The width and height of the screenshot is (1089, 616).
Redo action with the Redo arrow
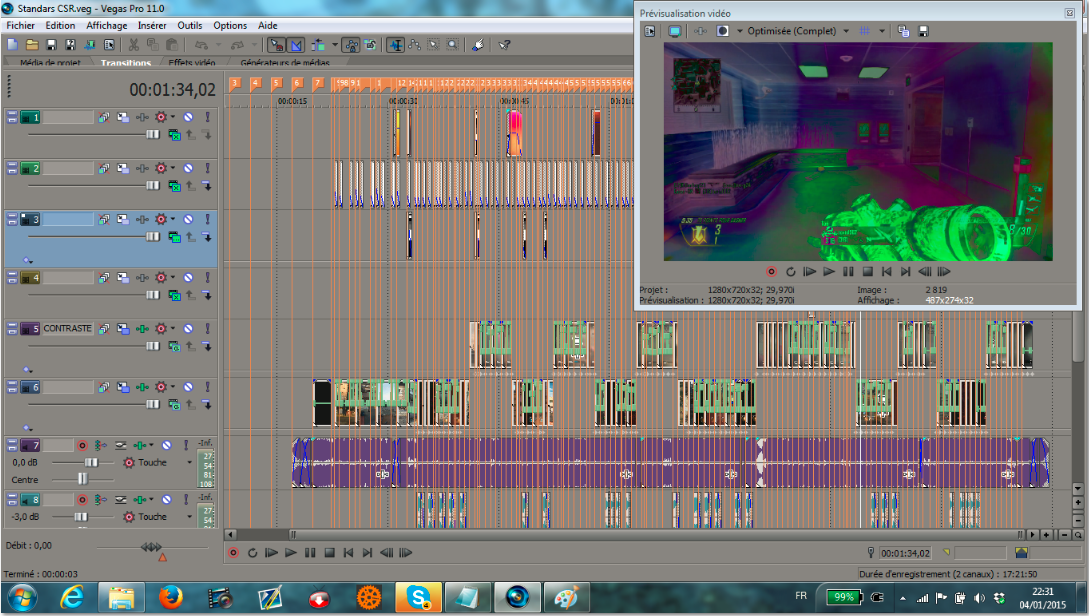[237, 44]
